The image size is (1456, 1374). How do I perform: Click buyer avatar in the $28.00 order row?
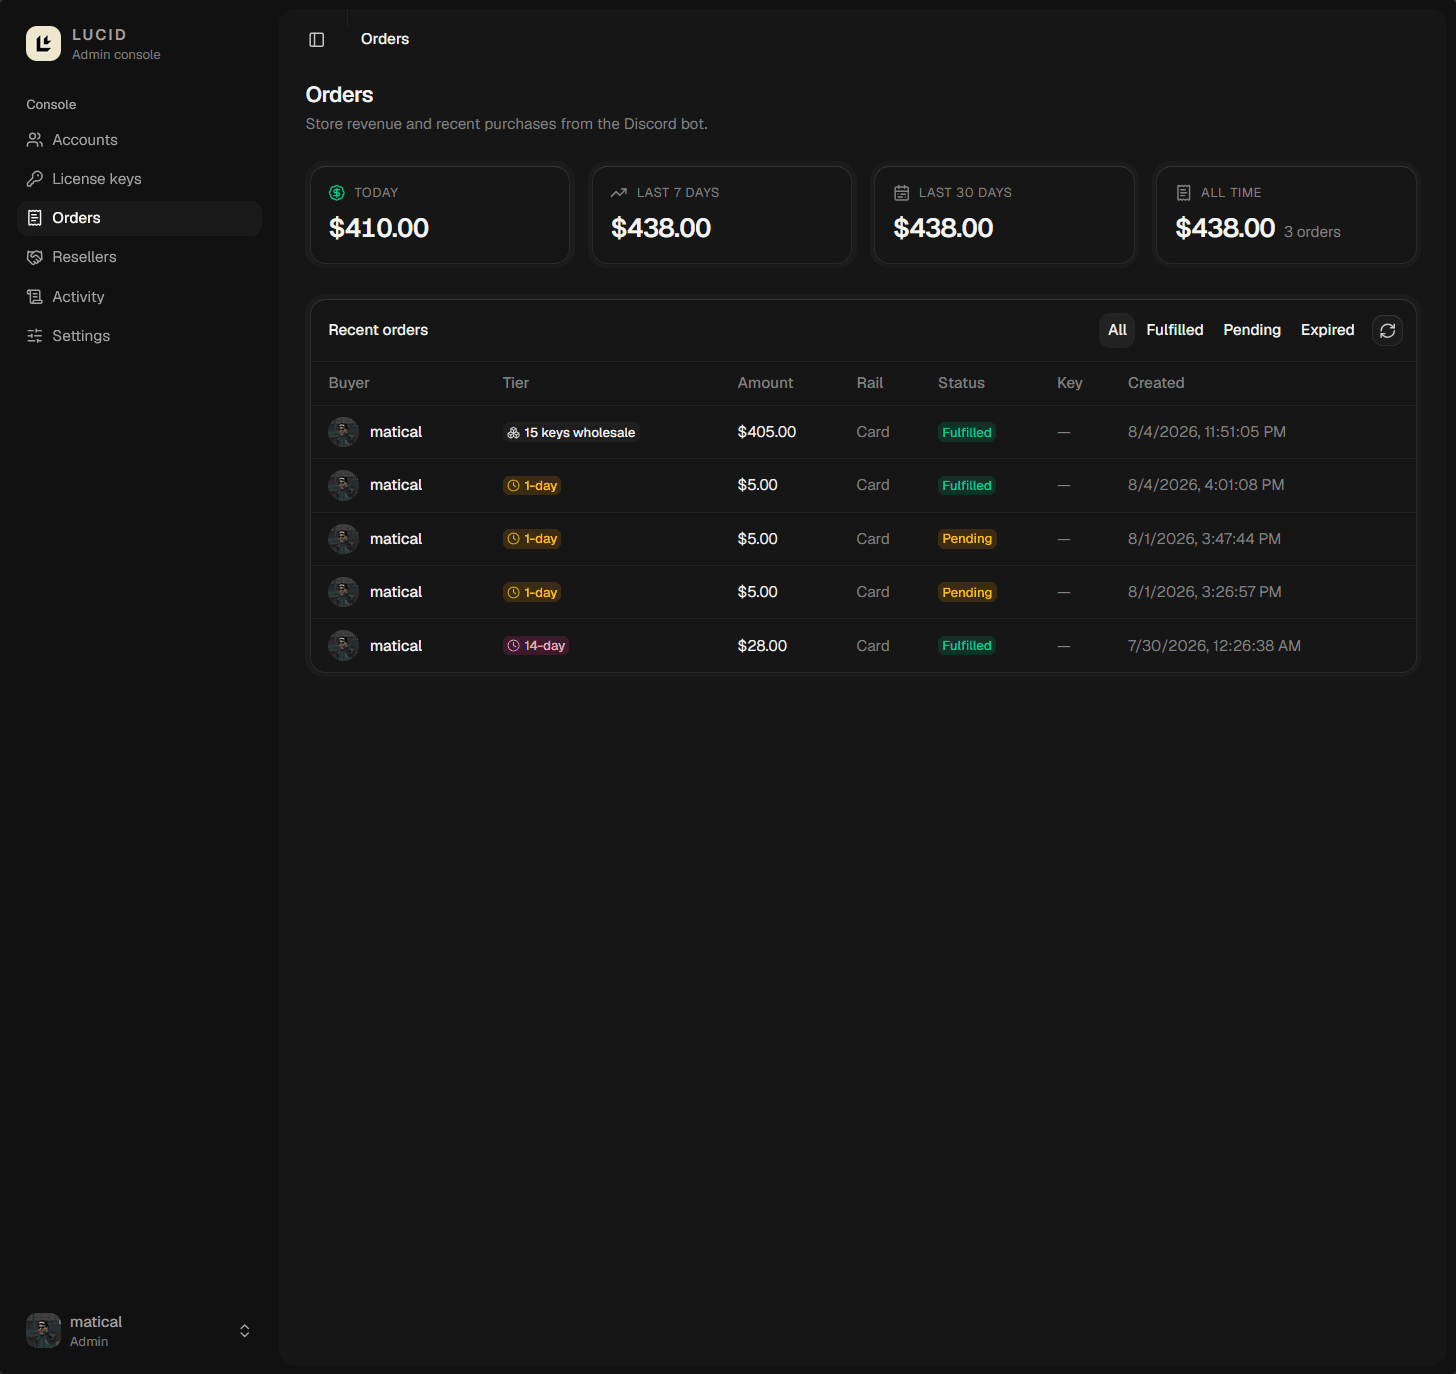point(344,646)
